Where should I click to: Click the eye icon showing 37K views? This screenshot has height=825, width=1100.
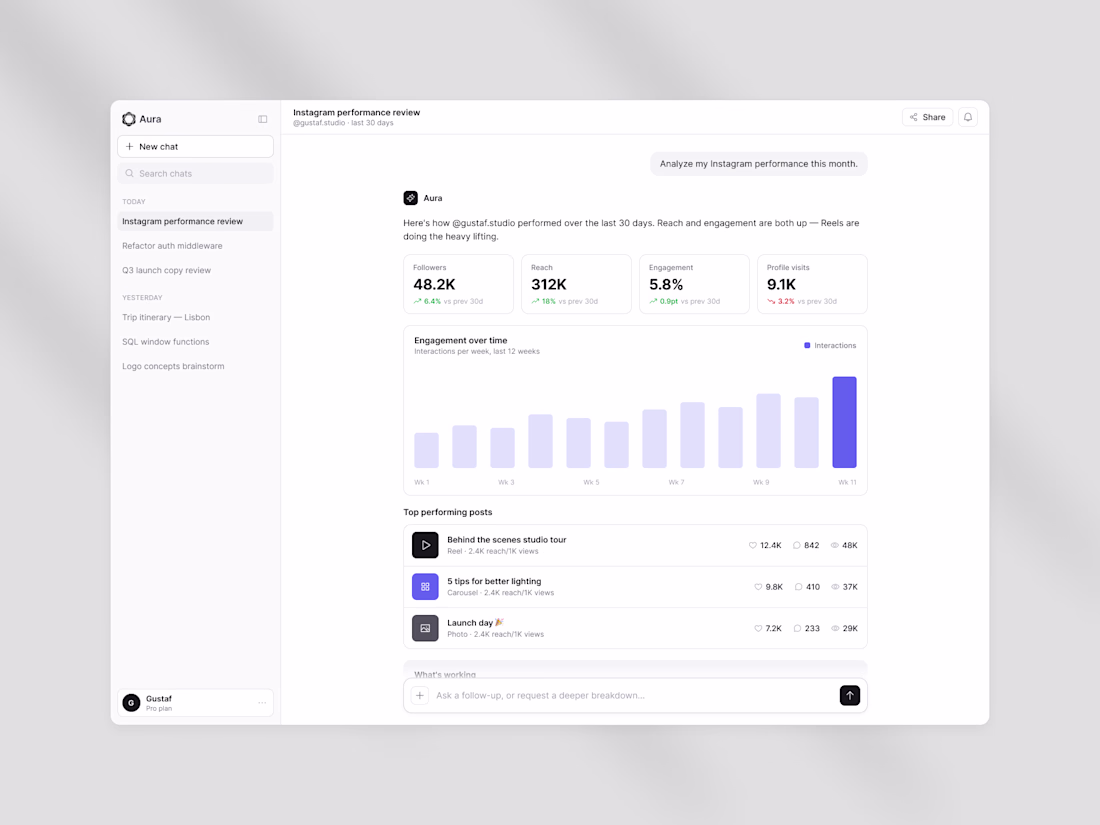click(x=835, y=587)
